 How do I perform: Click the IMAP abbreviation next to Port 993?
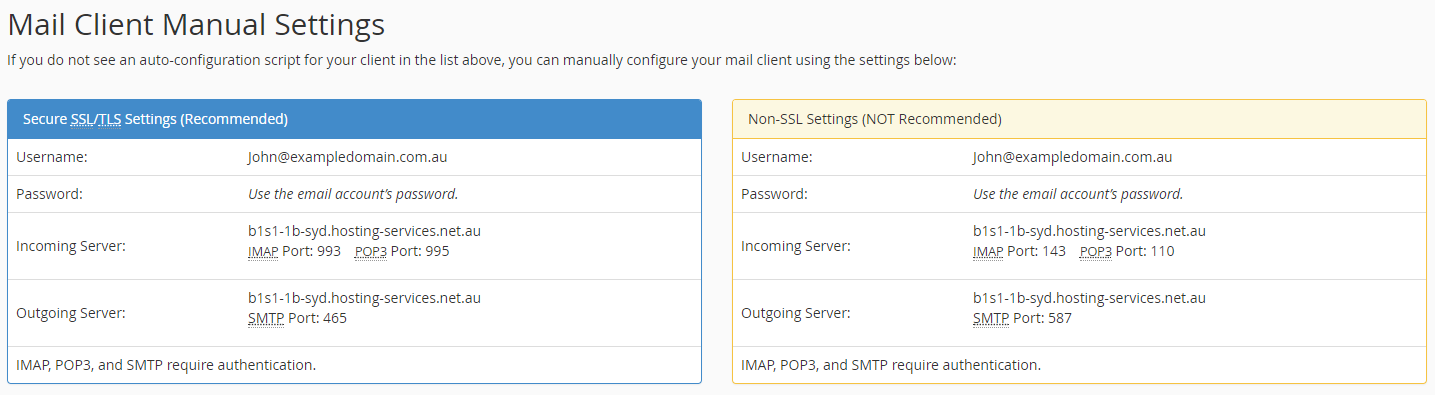pos(263,252)
